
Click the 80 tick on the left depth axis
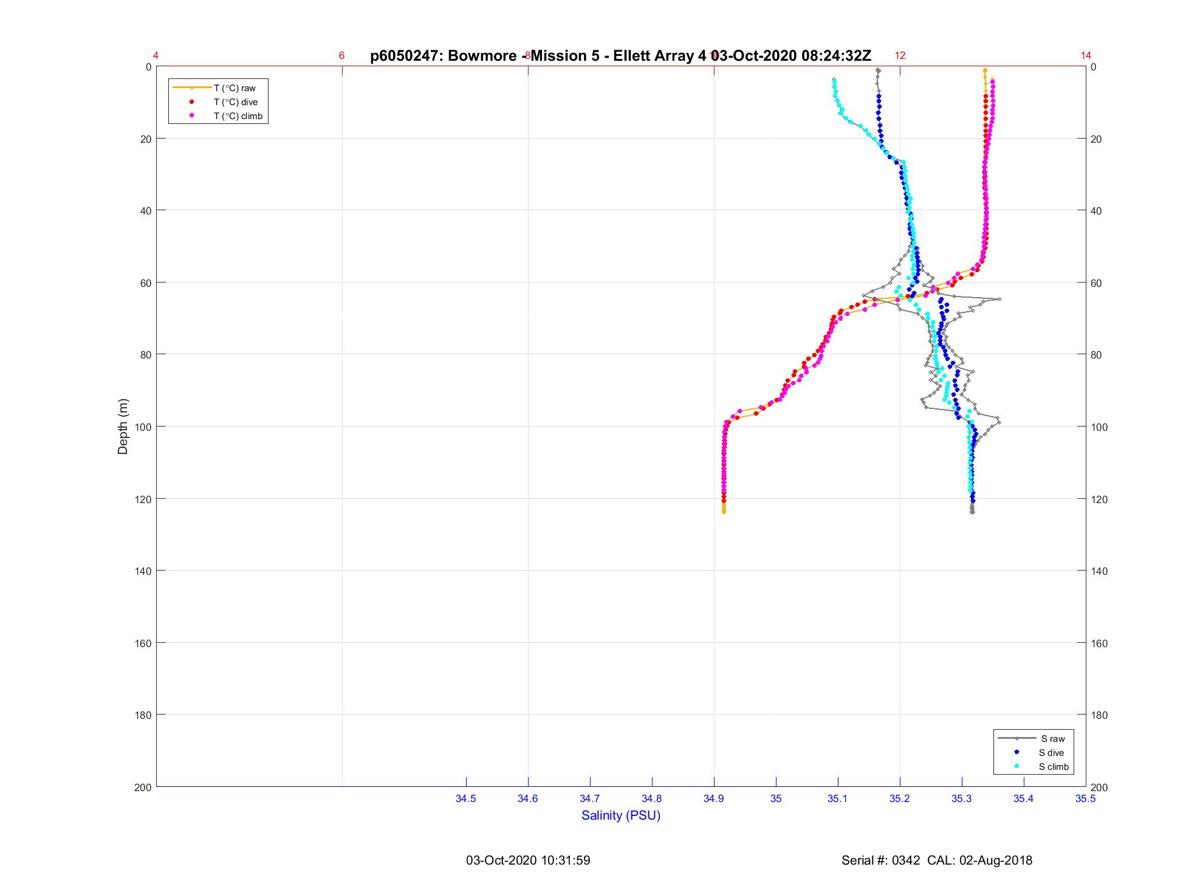[x=145, y=355]
